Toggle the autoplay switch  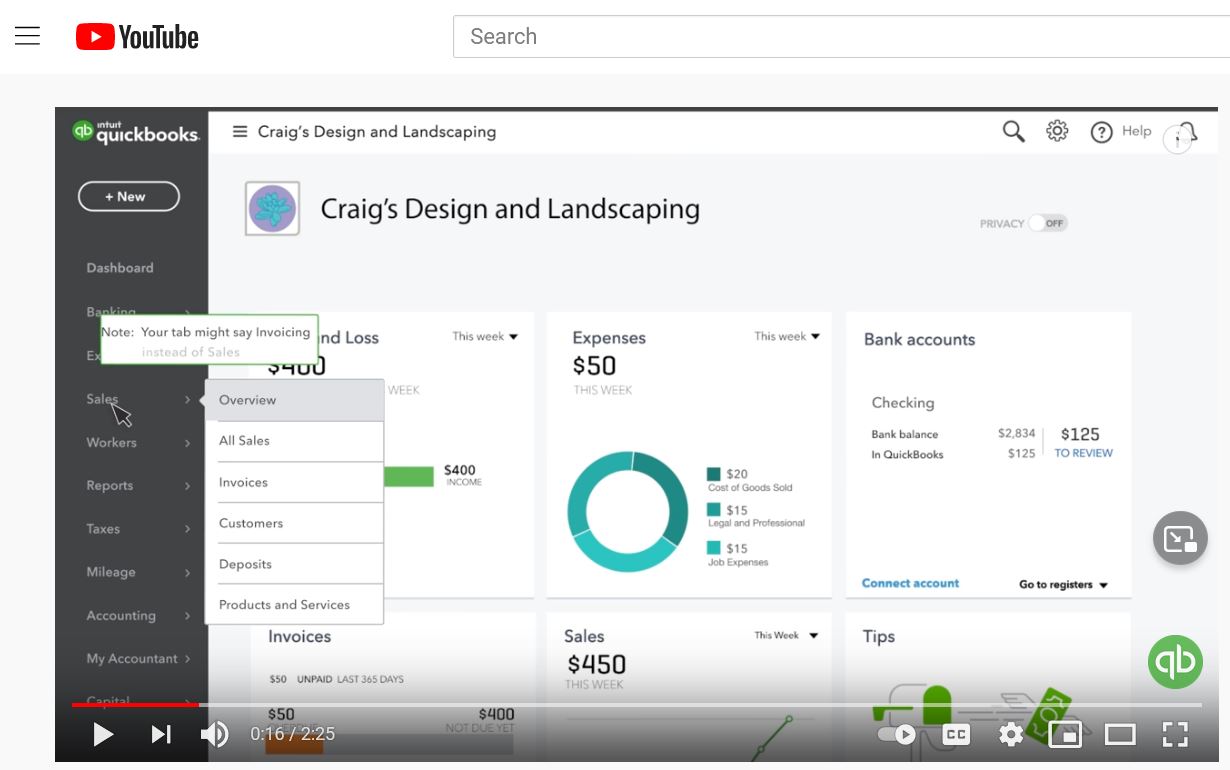click(896, 735)
